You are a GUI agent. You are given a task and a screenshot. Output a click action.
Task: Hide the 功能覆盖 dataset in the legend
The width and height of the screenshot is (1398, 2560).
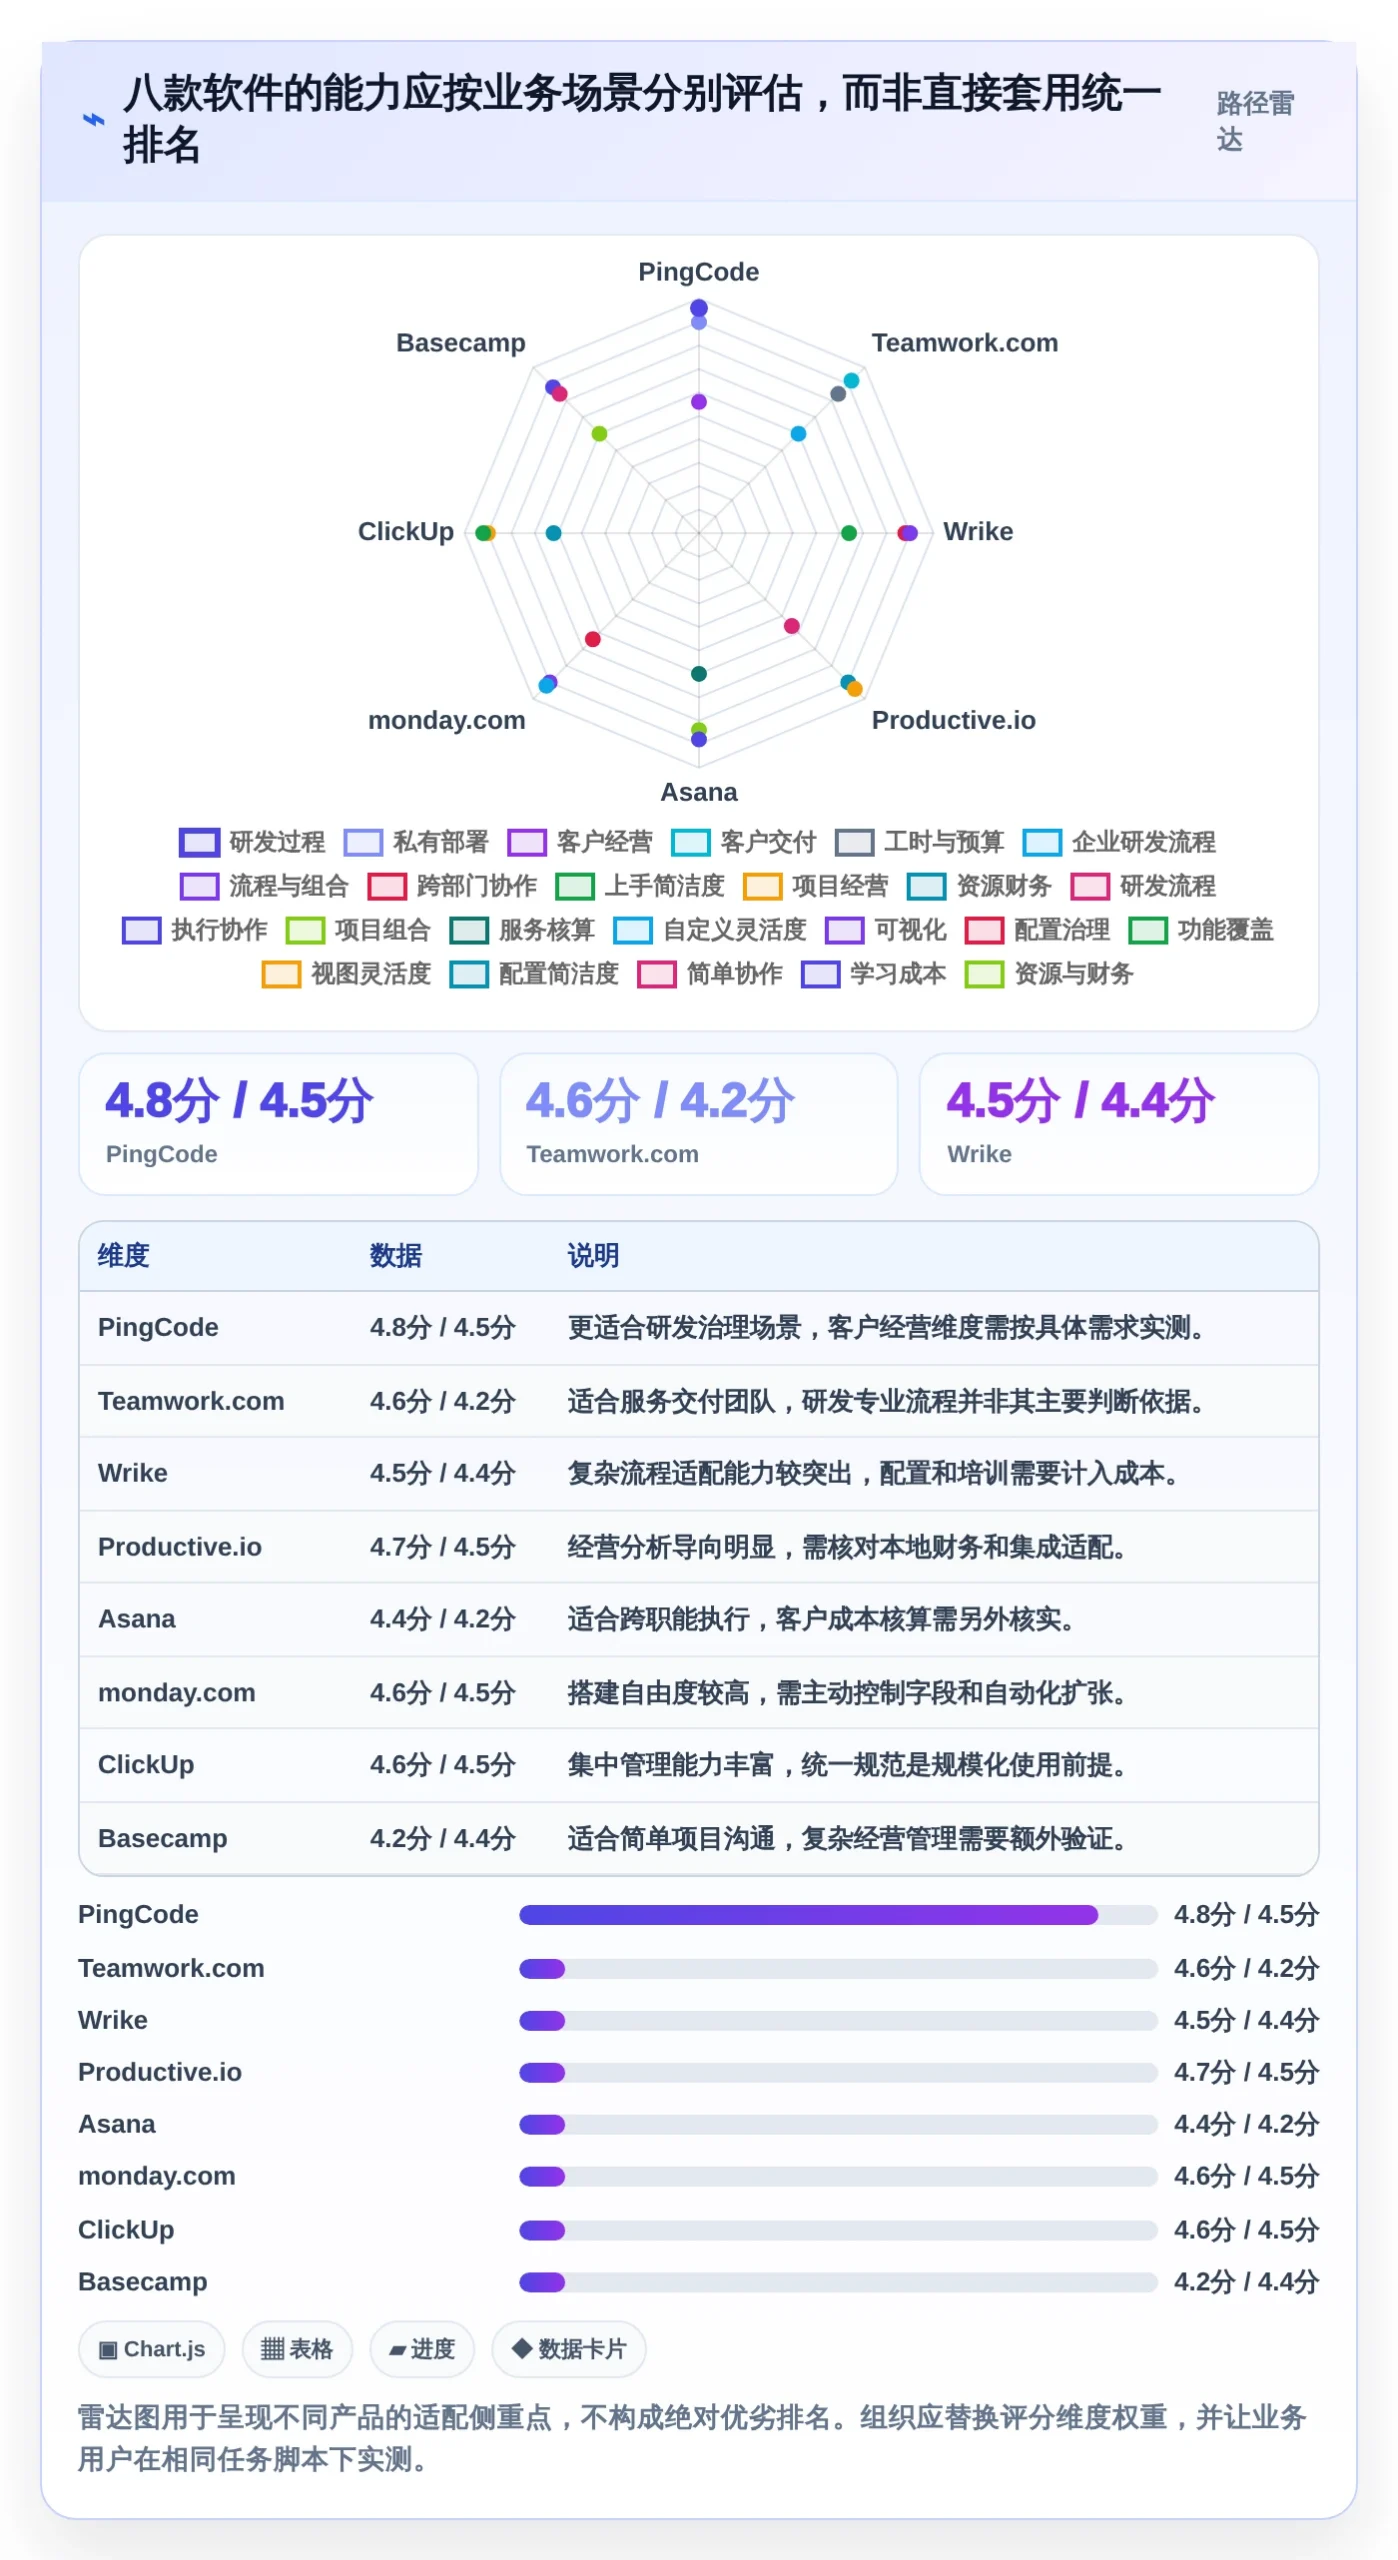coord(1202,930)
